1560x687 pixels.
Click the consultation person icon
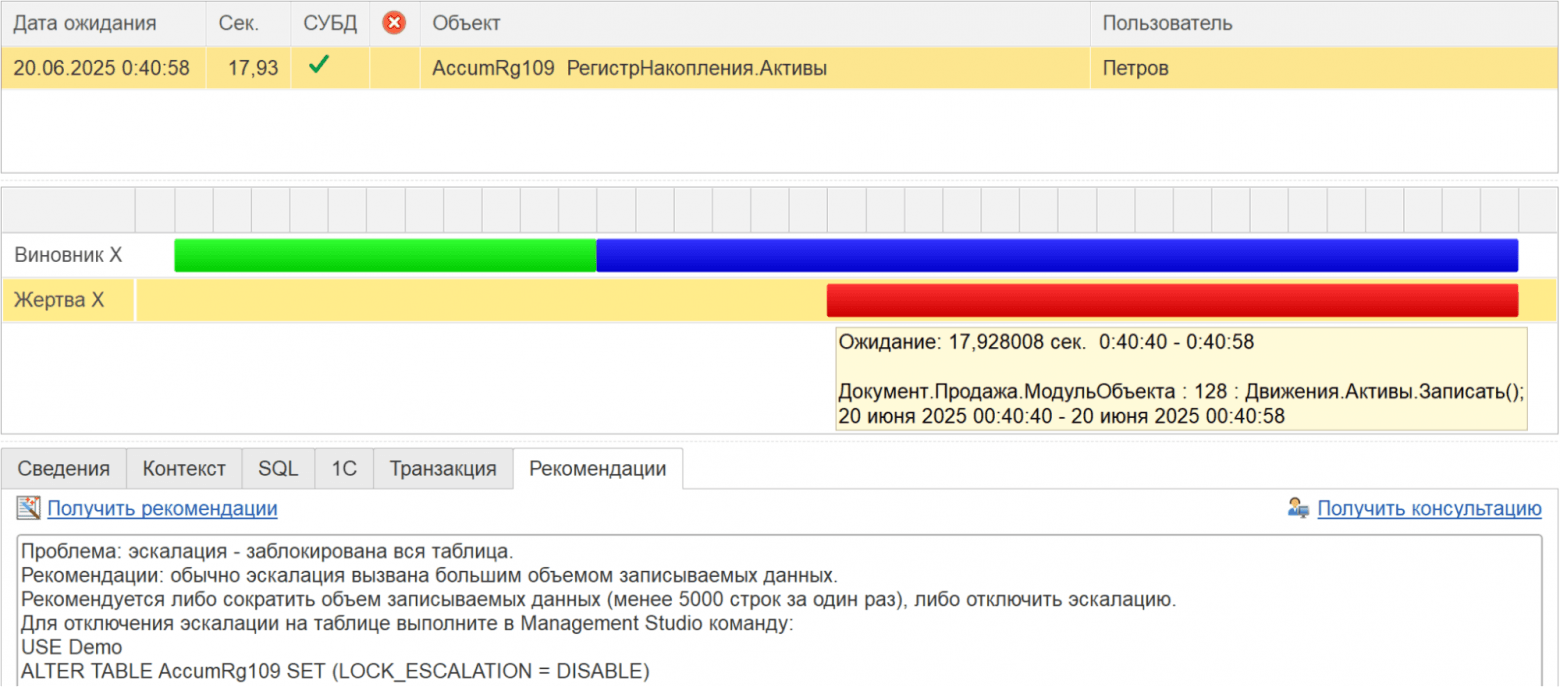pyautogui.click(x=1299, y=508)
